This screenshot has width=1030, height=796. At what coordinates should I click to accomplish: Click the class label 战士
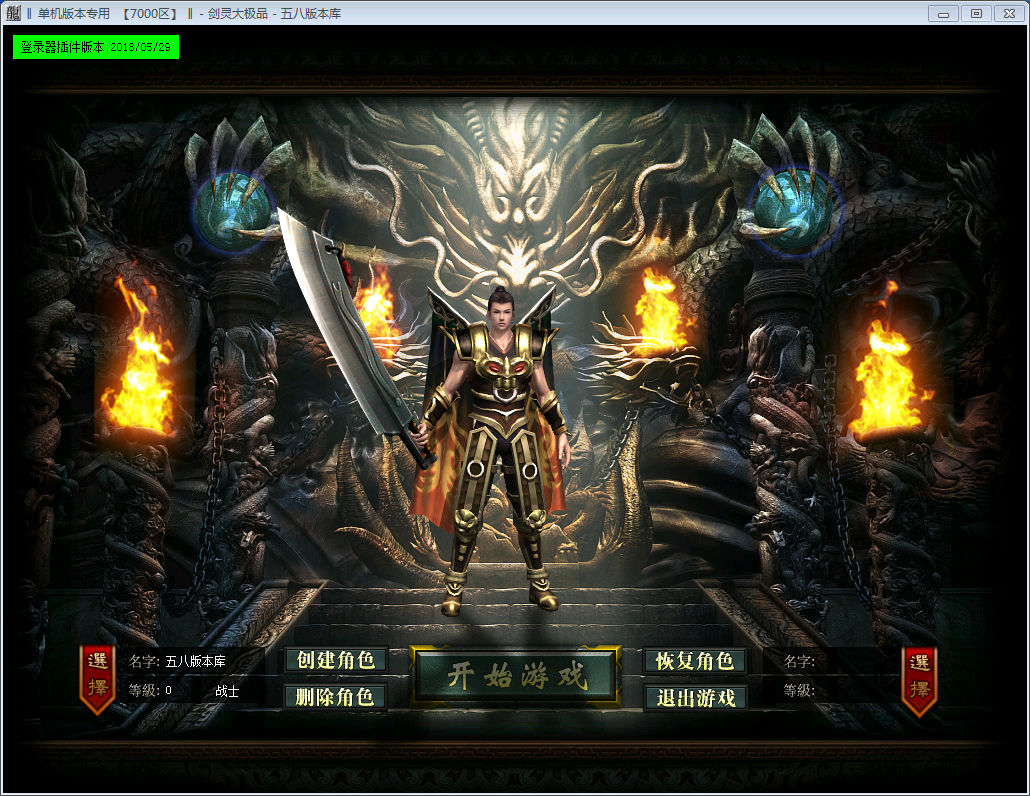(227, 691)
